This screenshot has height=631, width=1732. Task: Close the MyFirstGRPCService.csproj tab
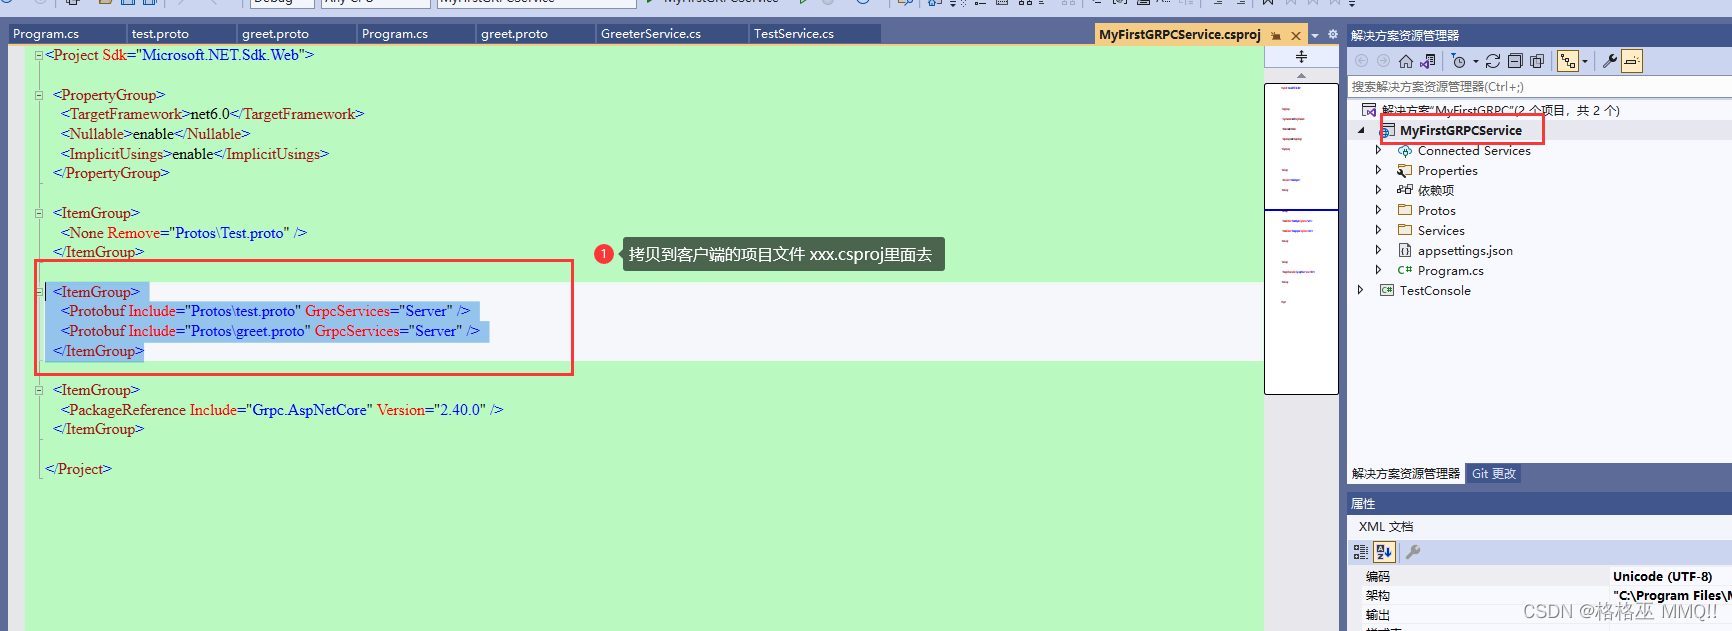click(x=1296, y=35)
